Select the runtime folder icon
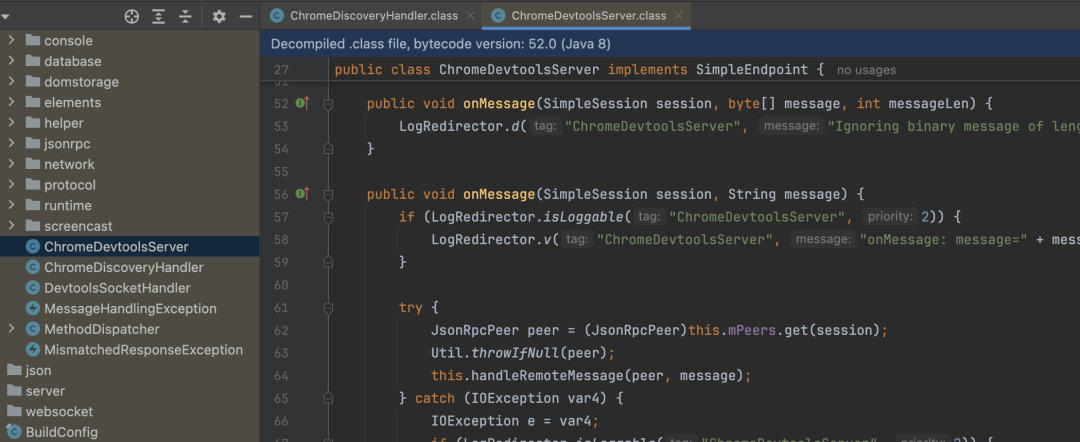The image size is (1080, 442). tap(32, 205)
